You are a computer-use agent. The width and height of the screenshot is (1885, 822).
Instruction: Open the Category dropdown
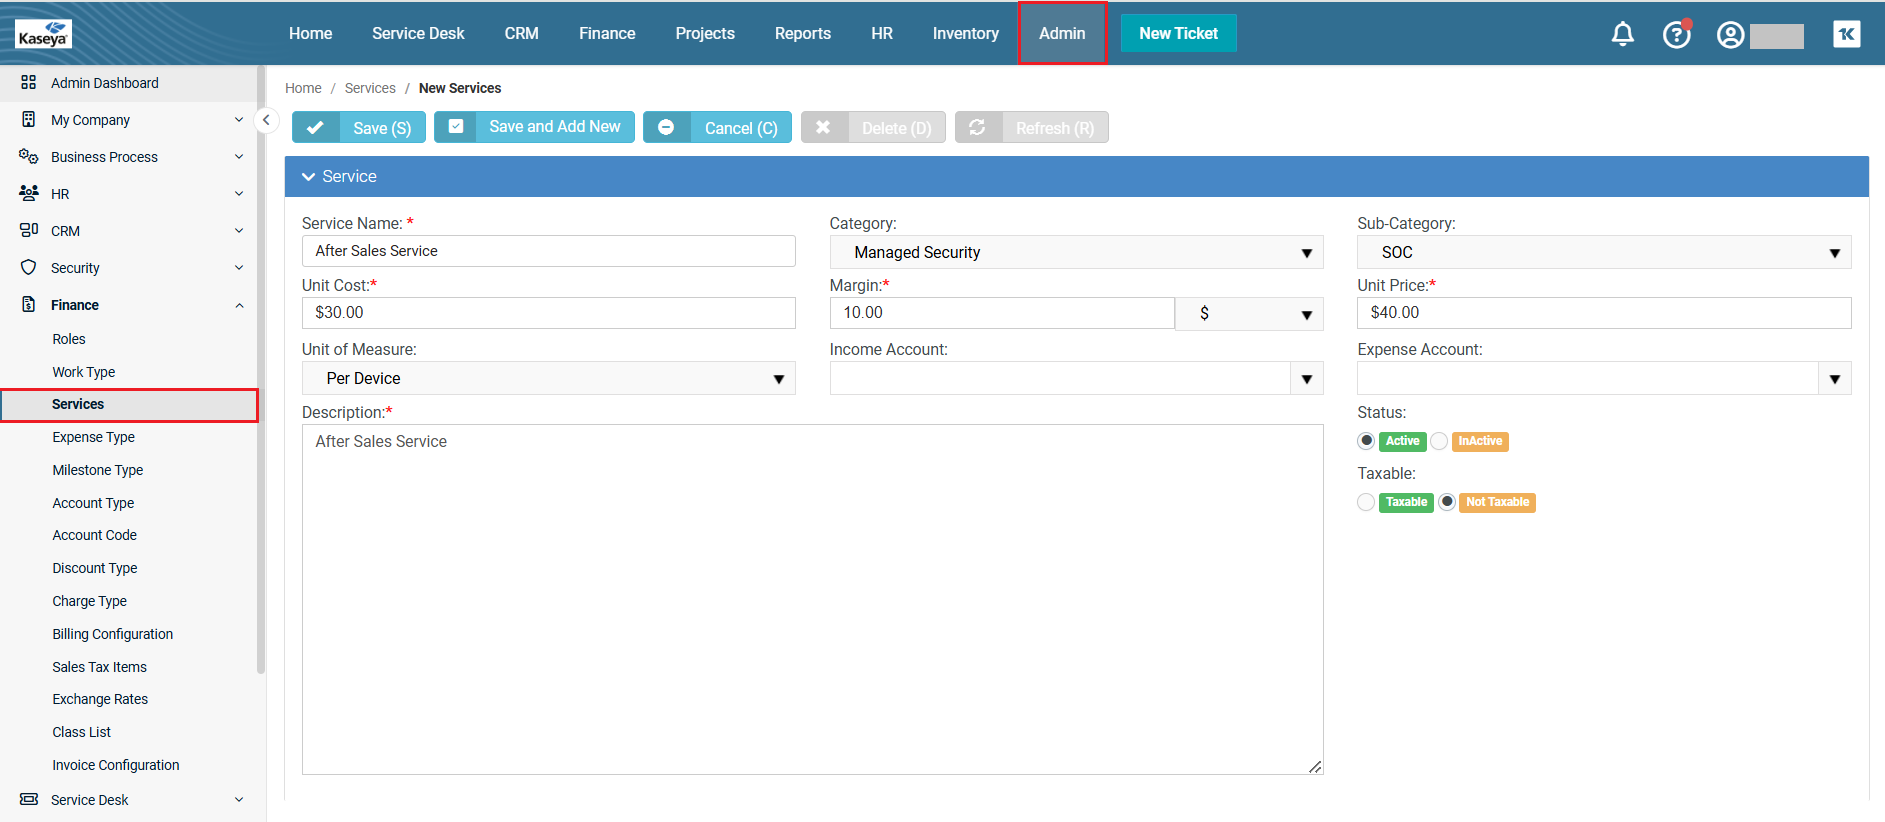pos(1075,253)
